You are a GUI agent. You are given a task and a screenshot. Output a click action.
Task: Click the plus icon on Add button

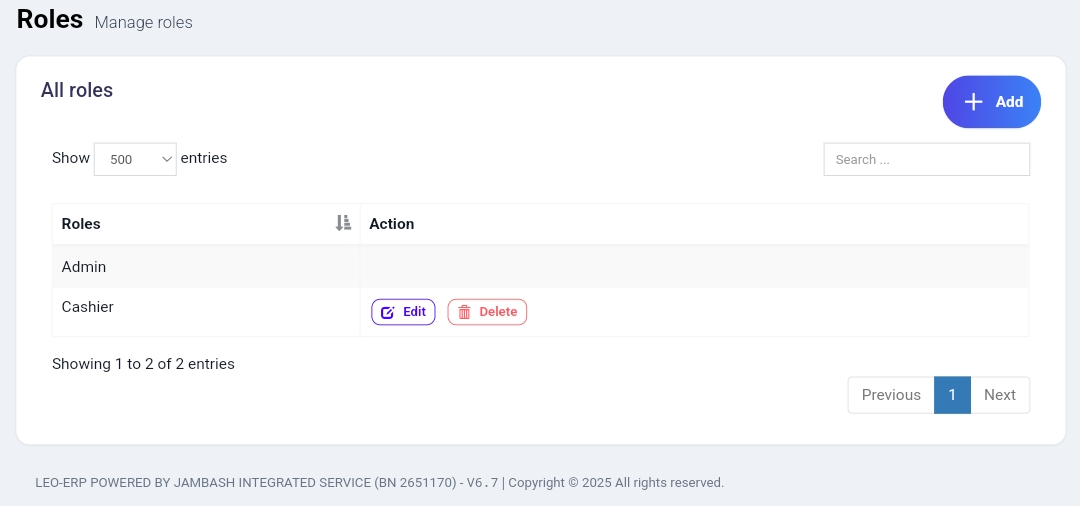click(x=973, y=102)
